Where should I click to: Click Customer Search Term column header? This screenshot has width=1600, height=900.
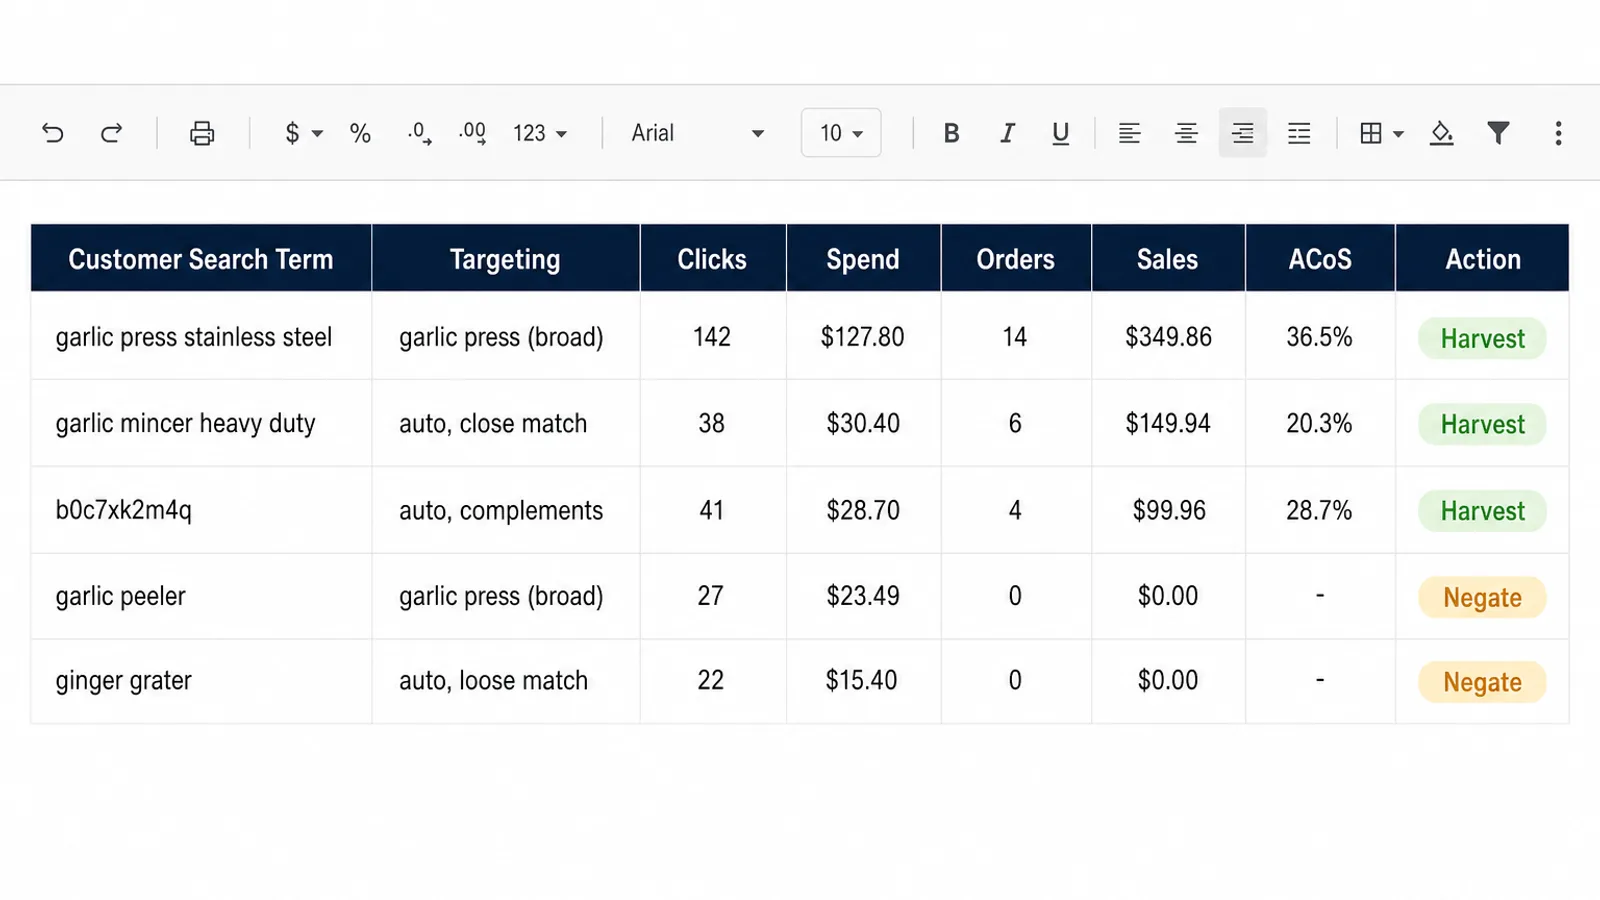pos(201,259)
